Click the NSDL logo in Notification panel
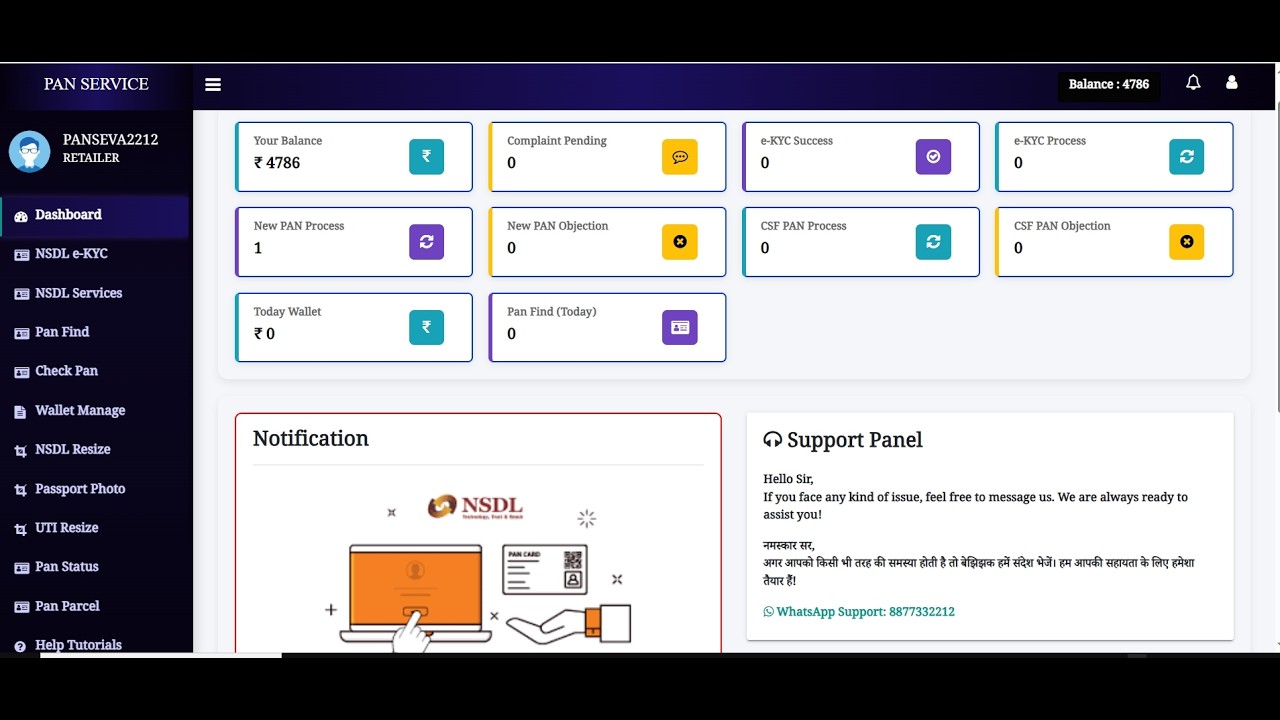The width and height of the screenshot is (1280, 720). [x=475, y=507]
